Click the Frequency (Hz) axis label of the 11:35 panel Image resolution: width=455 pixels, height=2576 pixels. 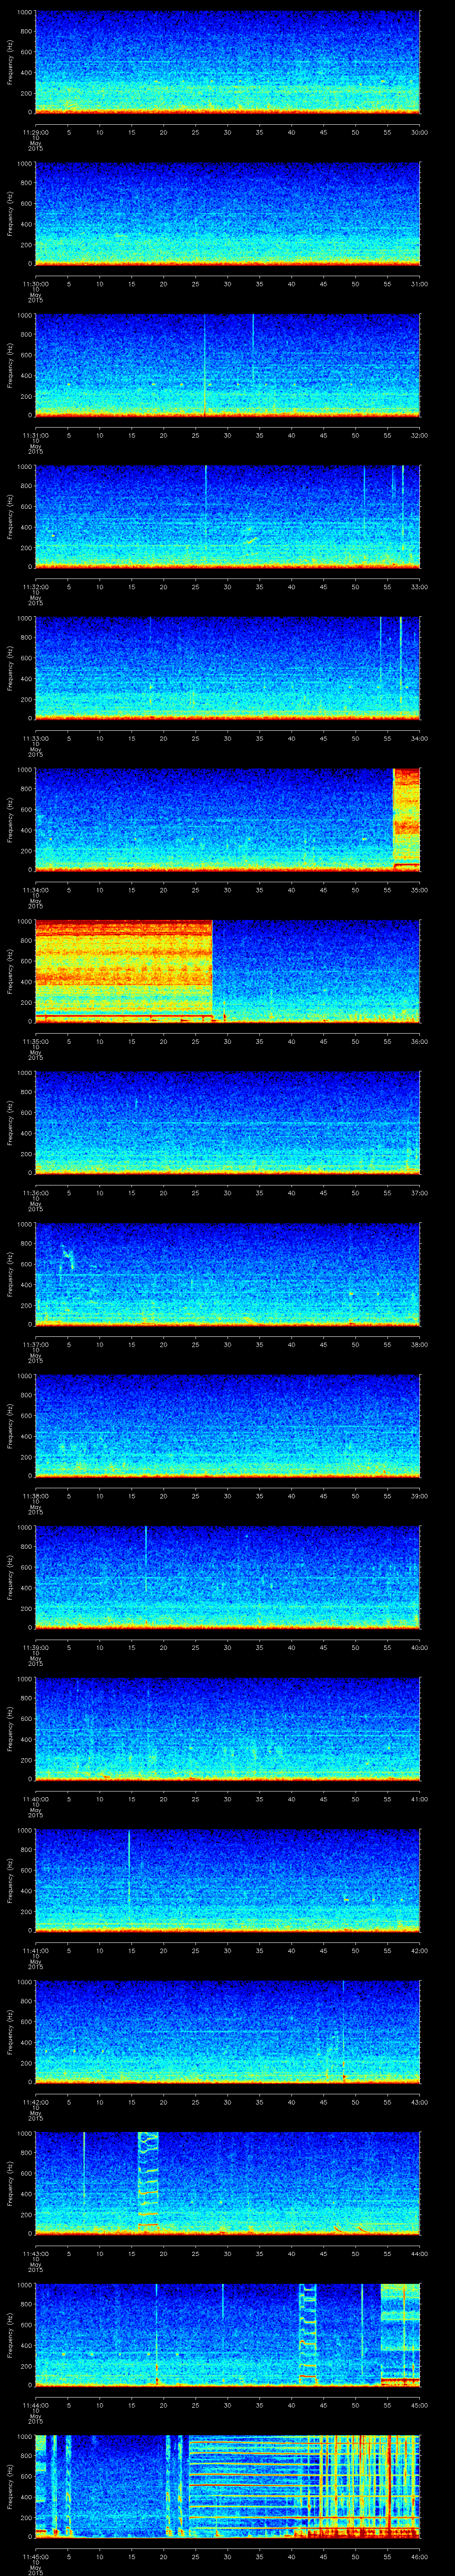point(10,972)
